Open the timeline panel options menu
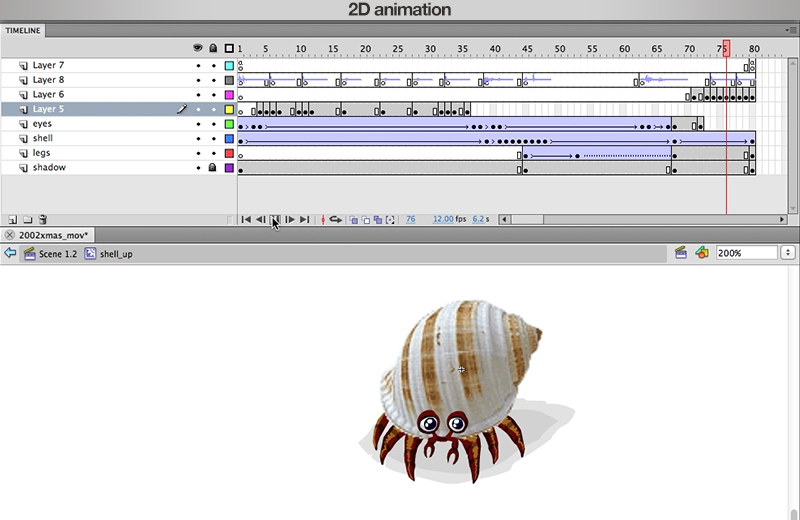The image size is (800, 520). click(792, 30)
